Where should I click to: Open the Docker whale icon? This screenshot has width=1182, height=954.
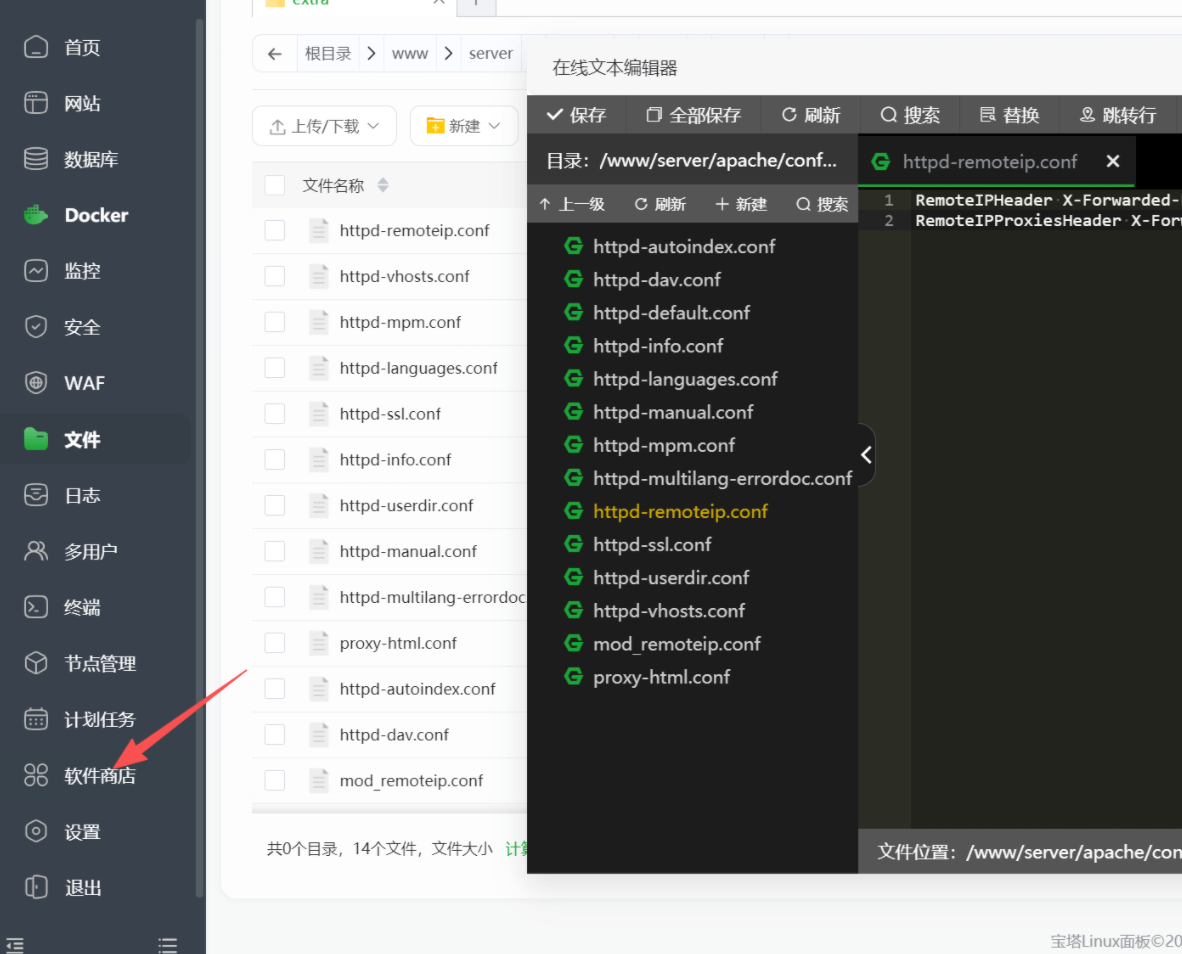(35, 216)
